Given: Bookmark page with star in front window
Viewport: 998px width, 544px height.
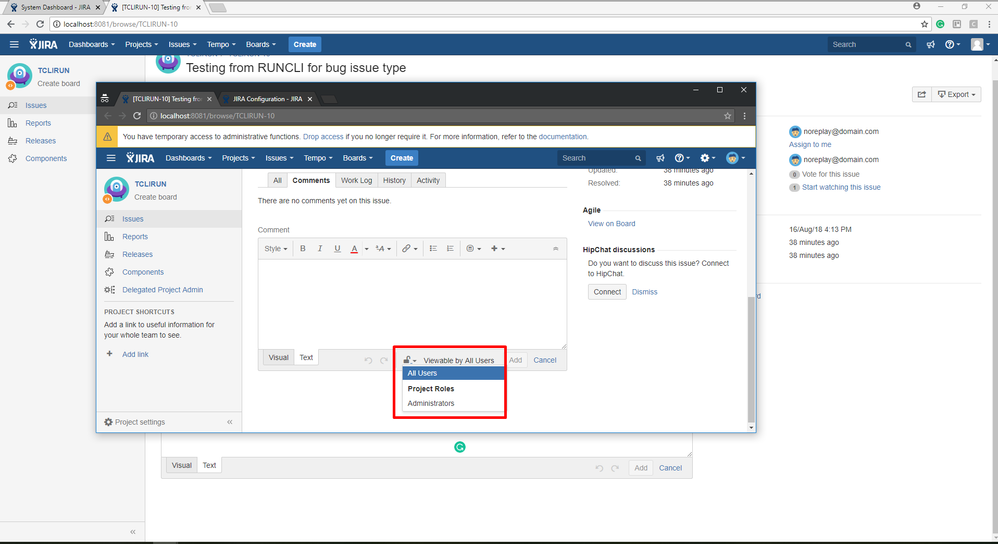Looking at the screenshot, I should 727,116.
